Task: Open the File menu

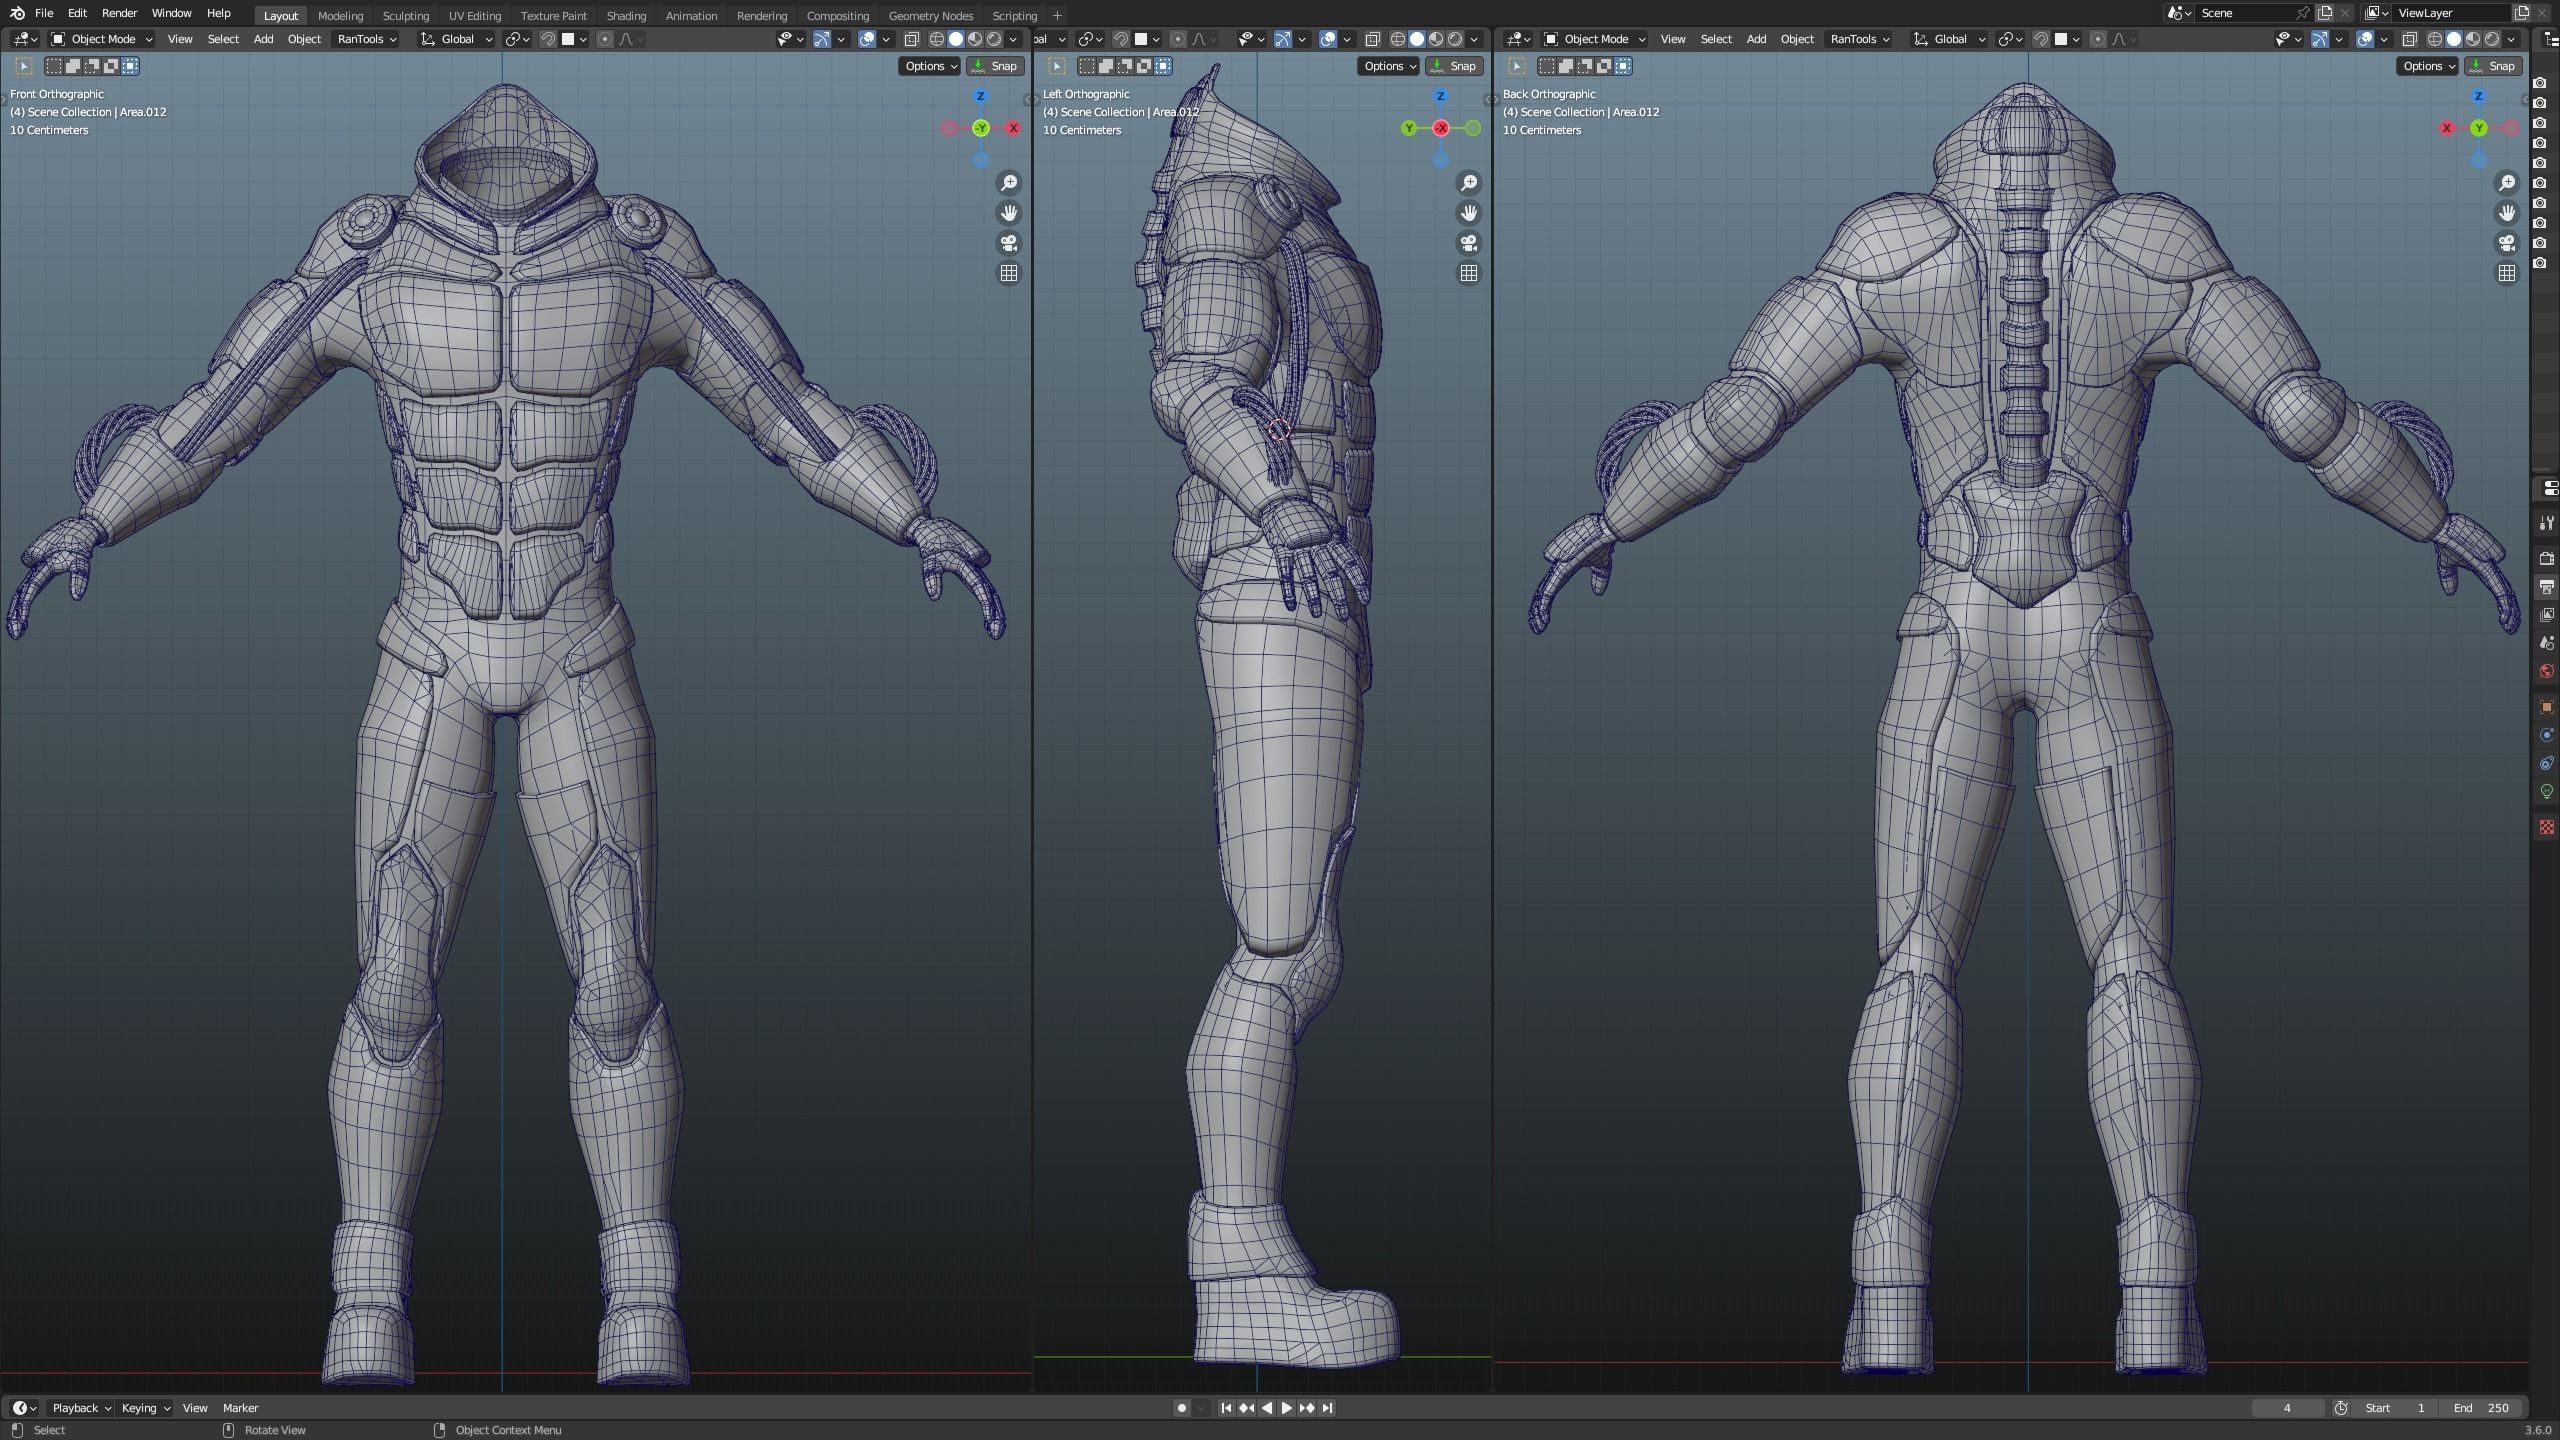Action: pos(44,13)
